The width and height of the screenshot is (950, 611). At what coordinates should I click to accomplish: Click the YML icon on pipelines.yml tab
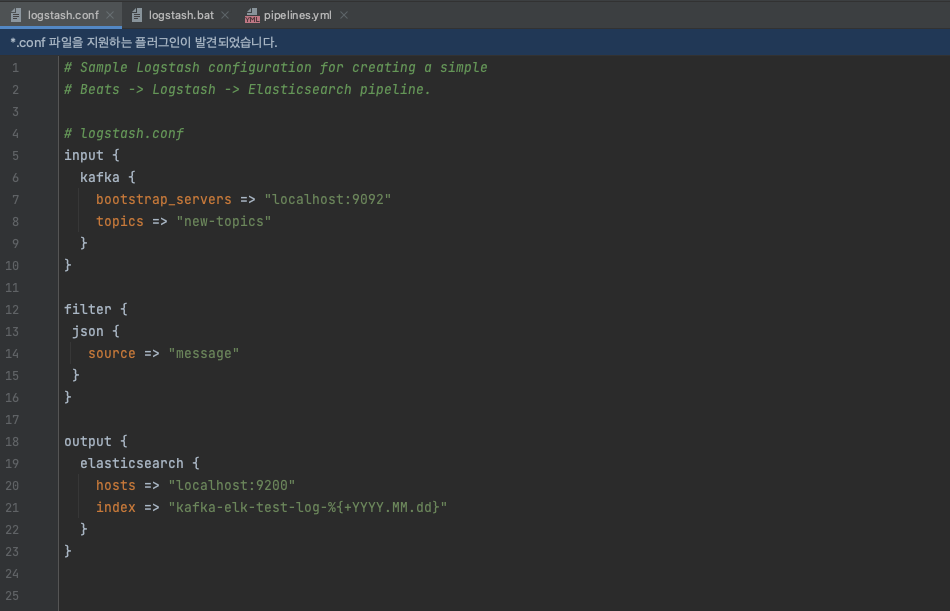tap(252, 16)
